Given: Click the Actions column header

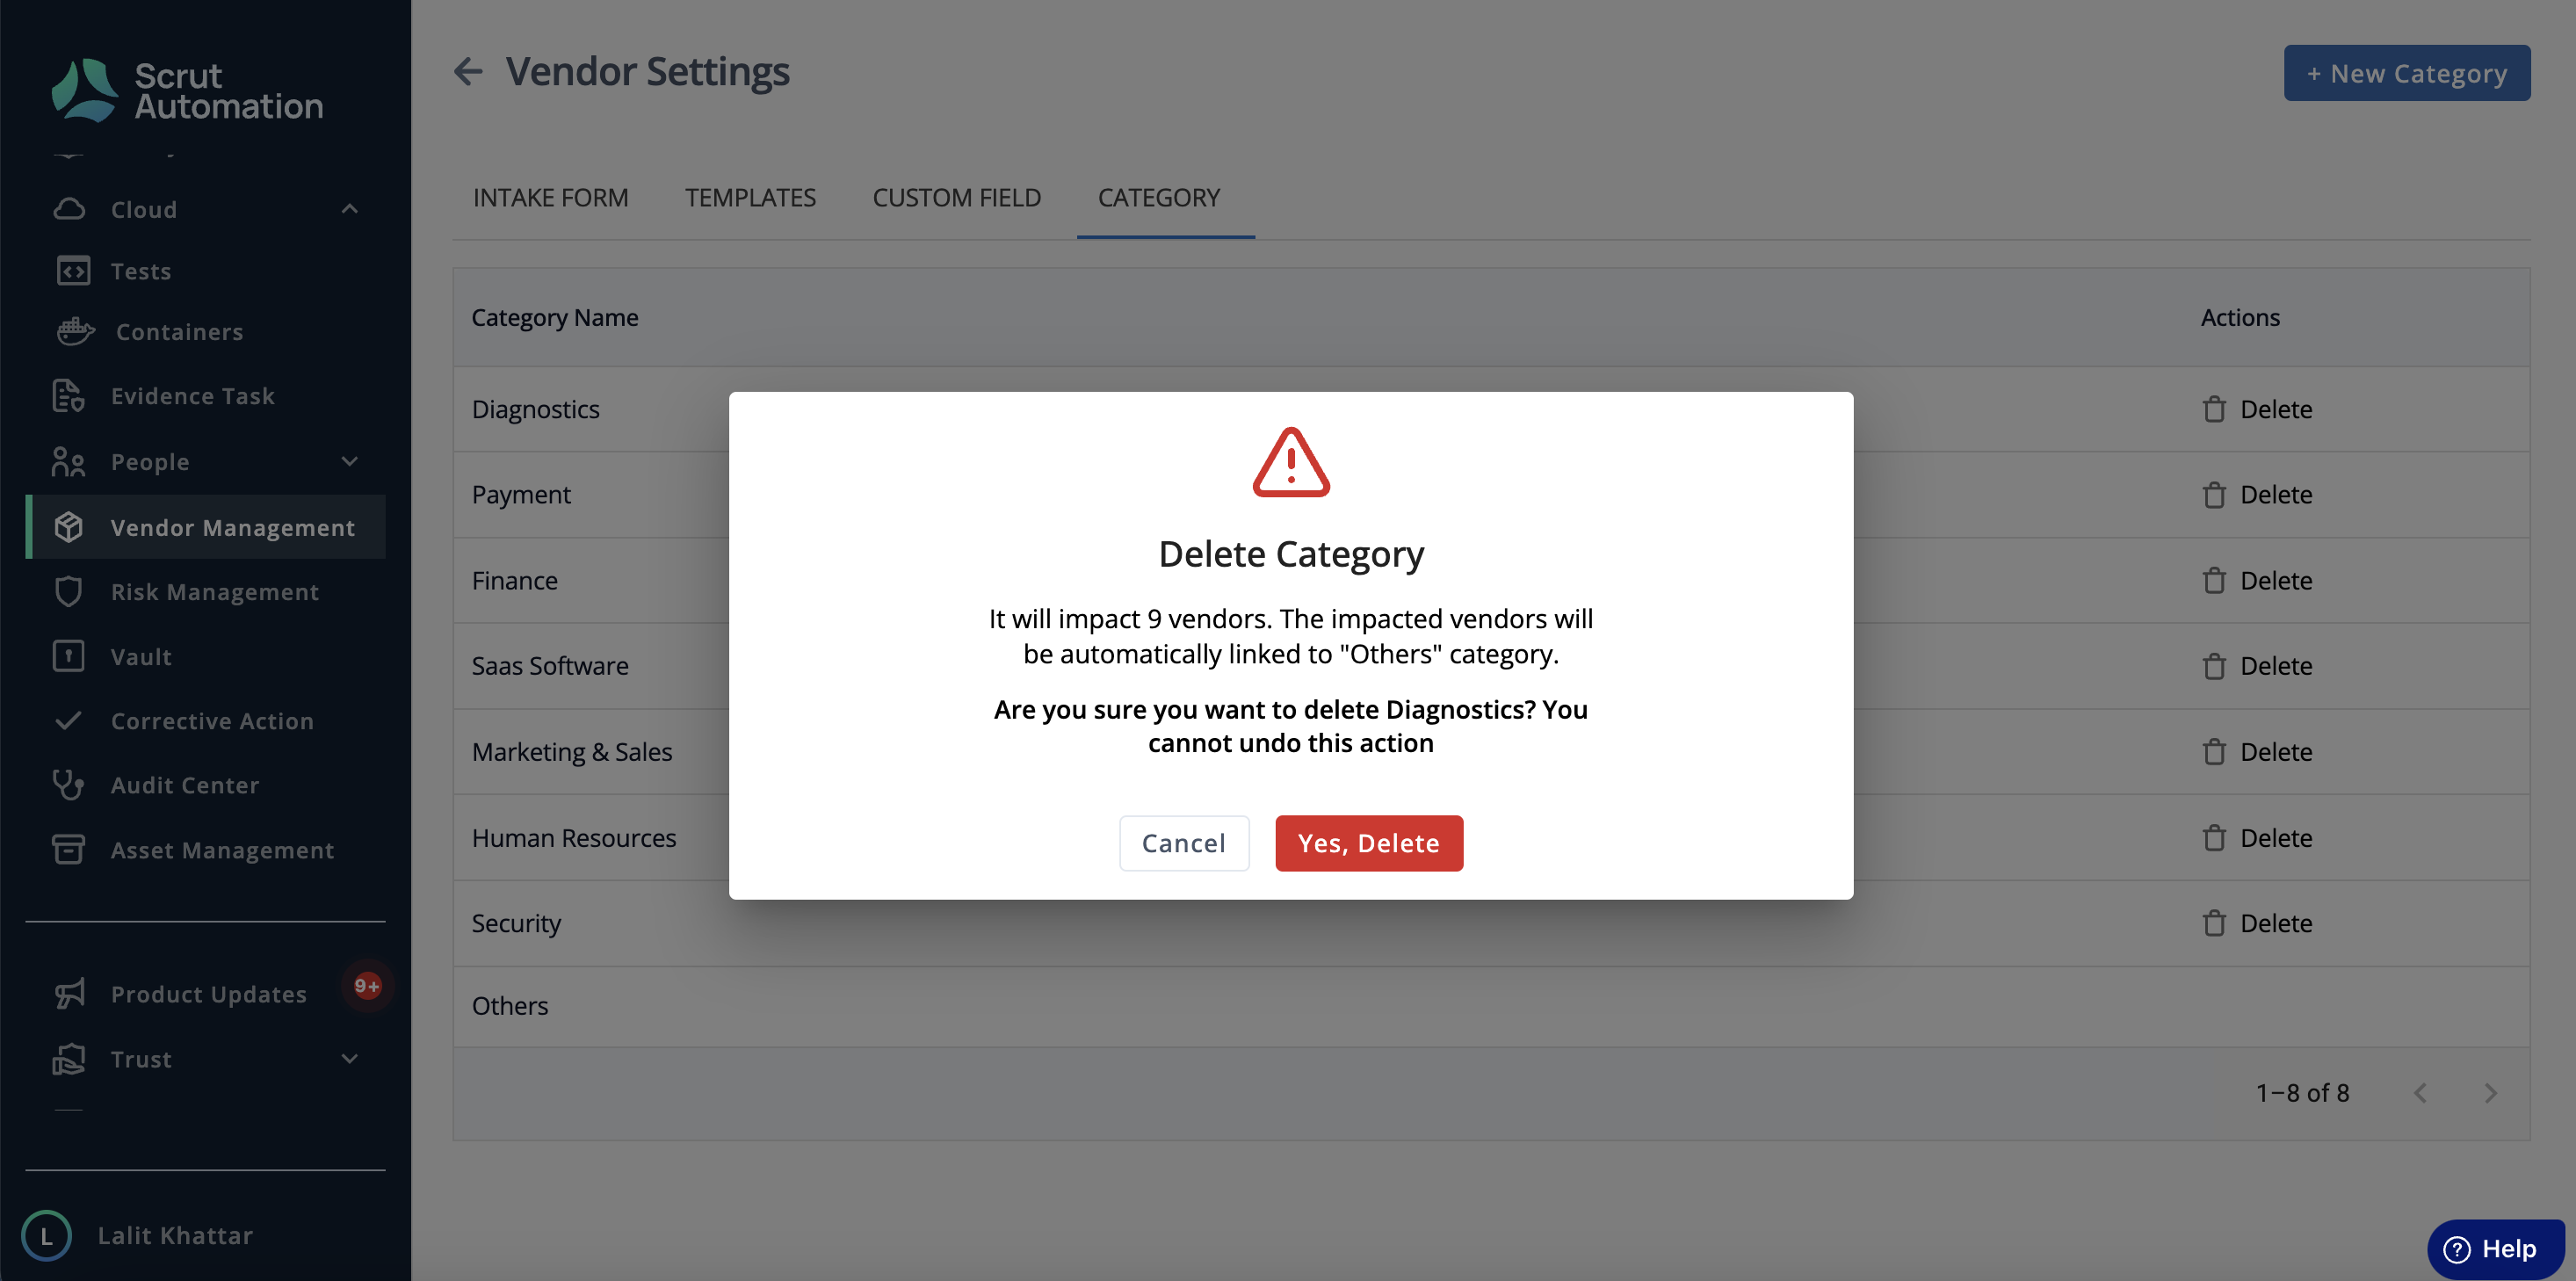Looking at the screenshot, I should [2240, 317].
